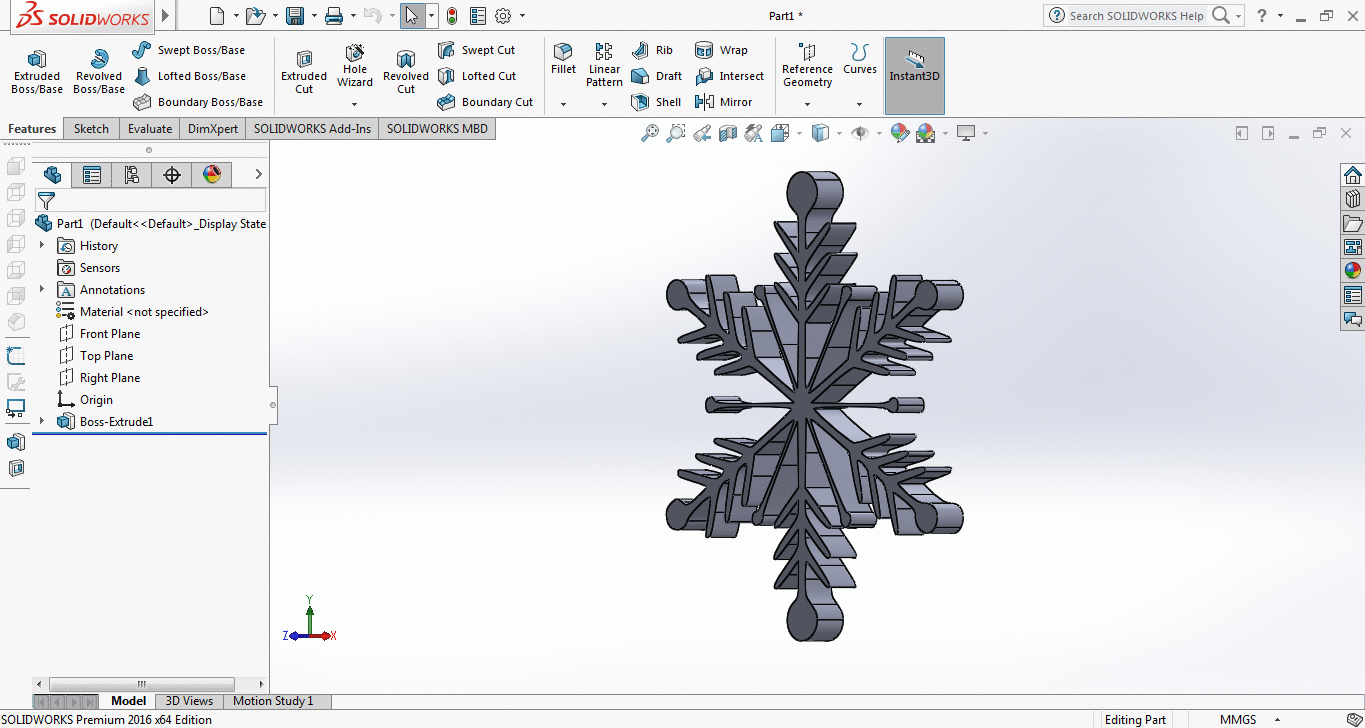Open the MMGS unit system status button
The height and width of the screenshot is (728, 1365).
coord(1237,719)
